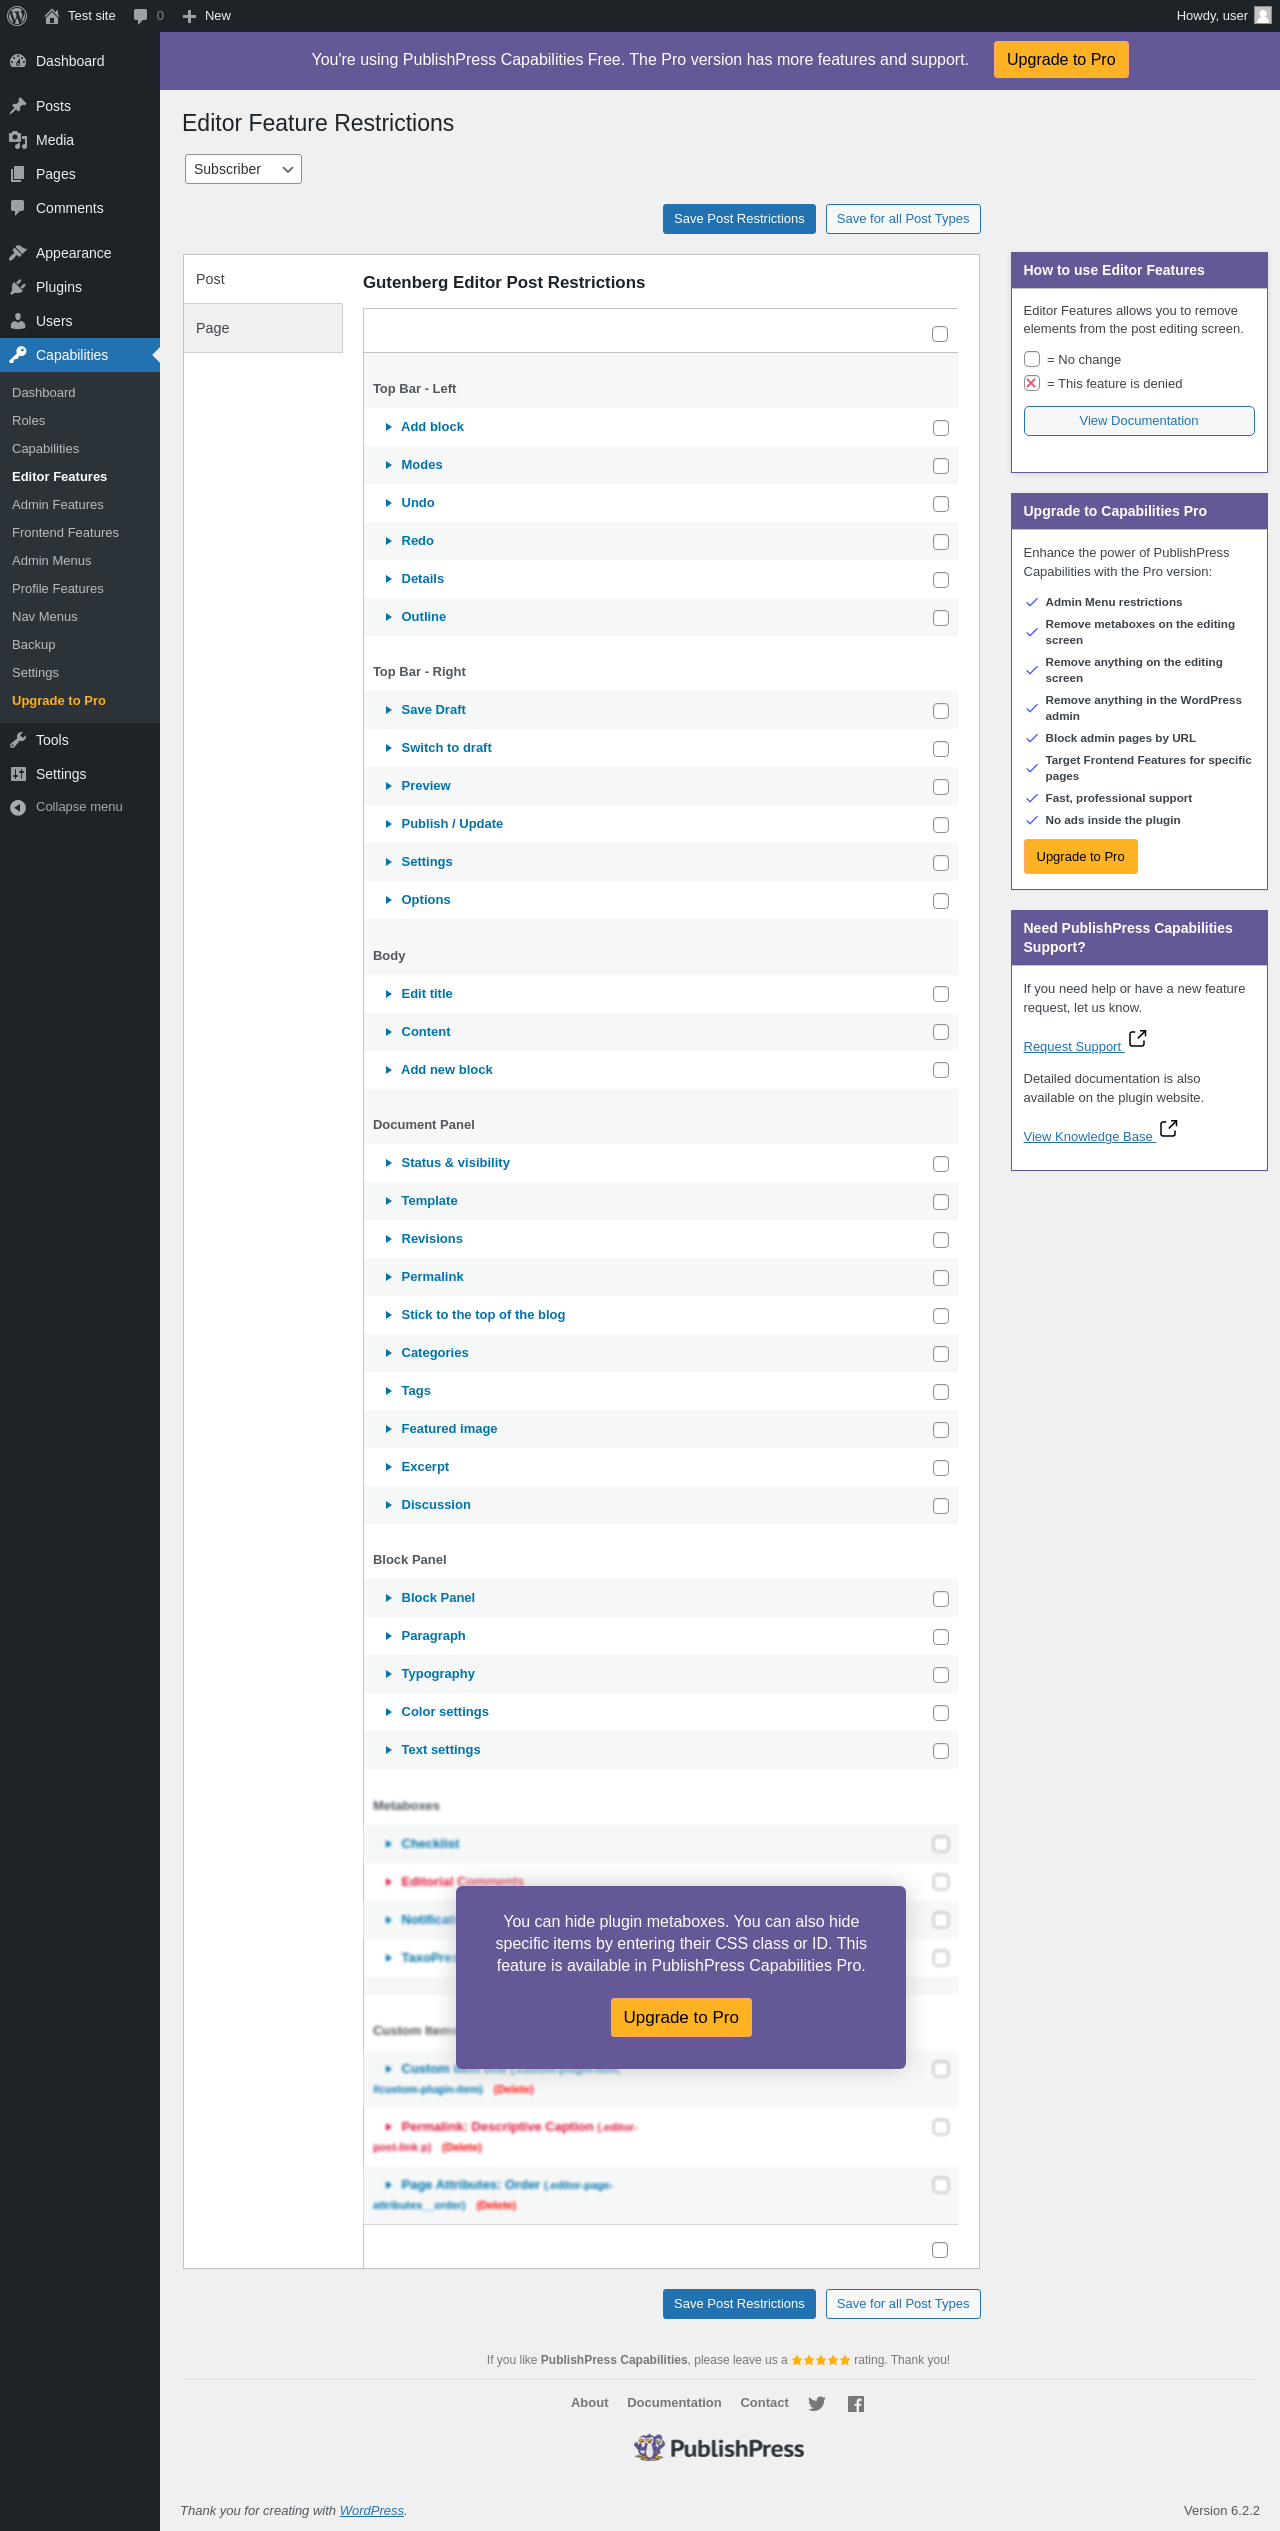This screenshot has height=2531, width=1280.
Task: Click the Appearance brush icon
Action: [x=18, y=253]
